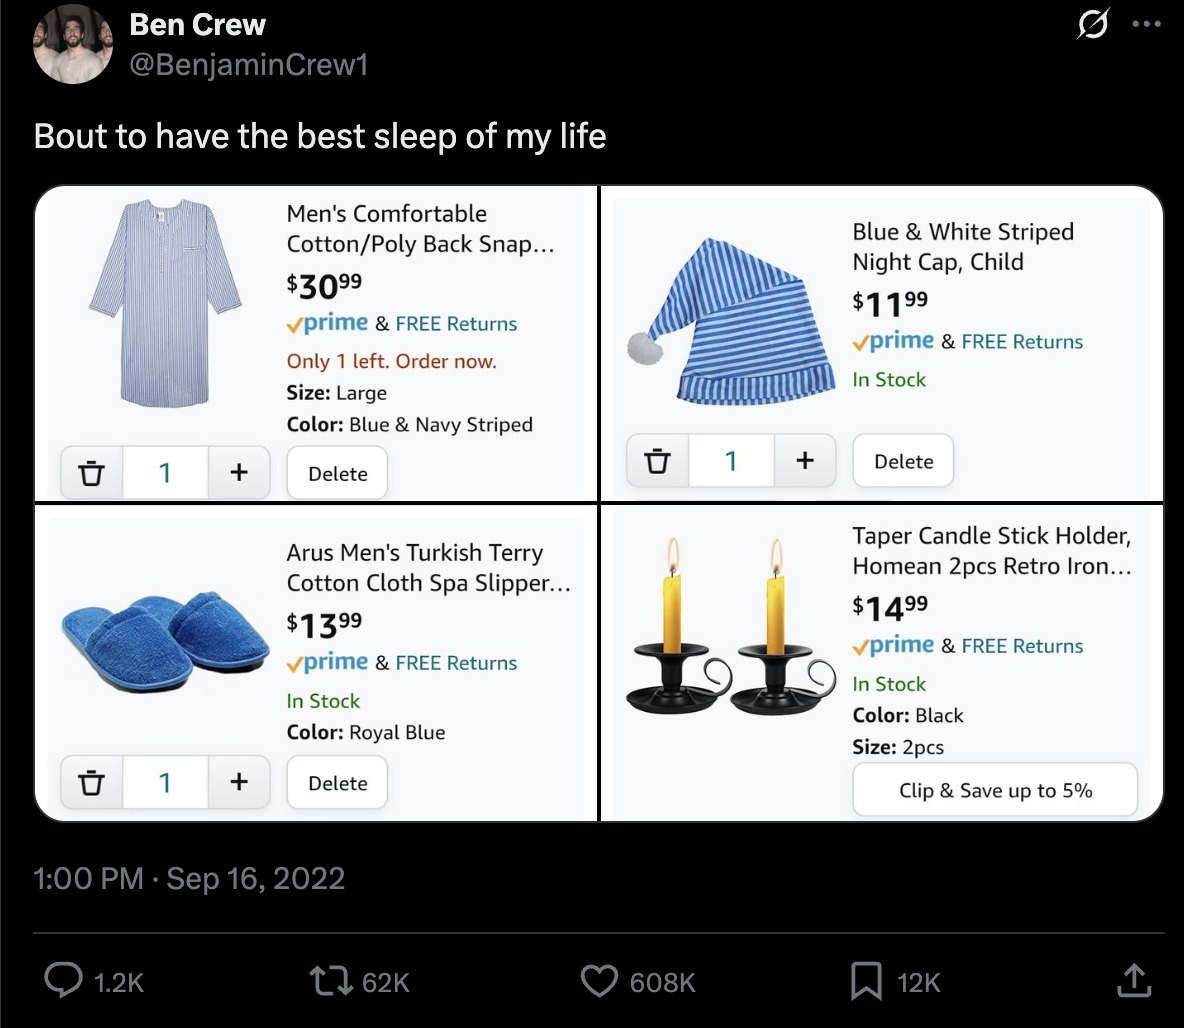Image resolution: width=1184 pixels, height=1028 pixels.
Task: Click the Grok slashed-circle icon
Action: click(1093, 23)
